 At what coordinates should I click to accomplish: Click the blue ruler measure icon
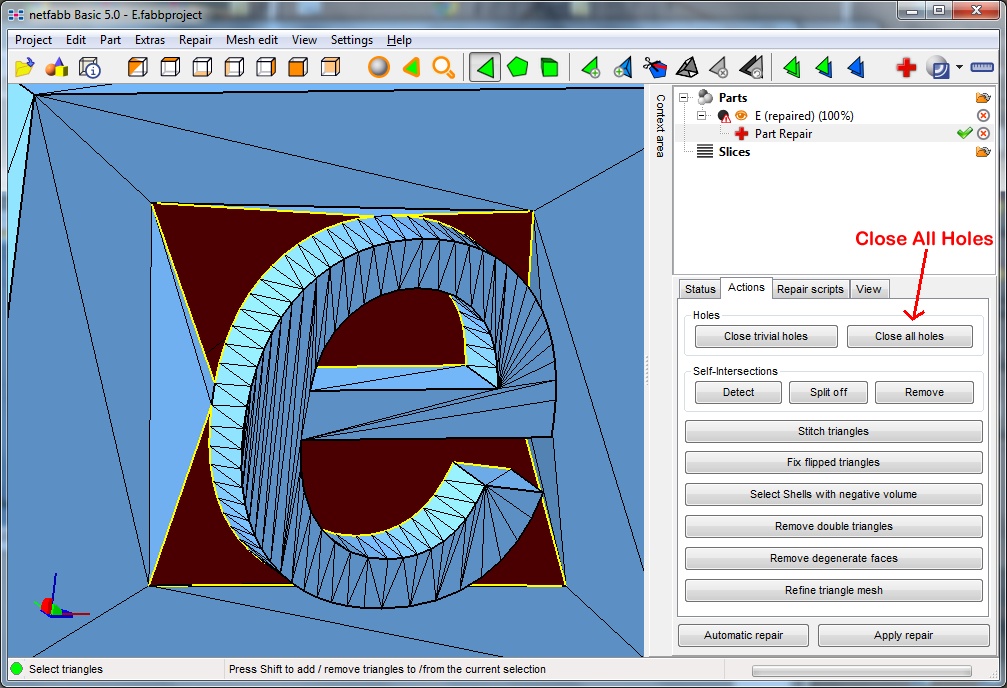pyautogui.click(x=981, y=67)
